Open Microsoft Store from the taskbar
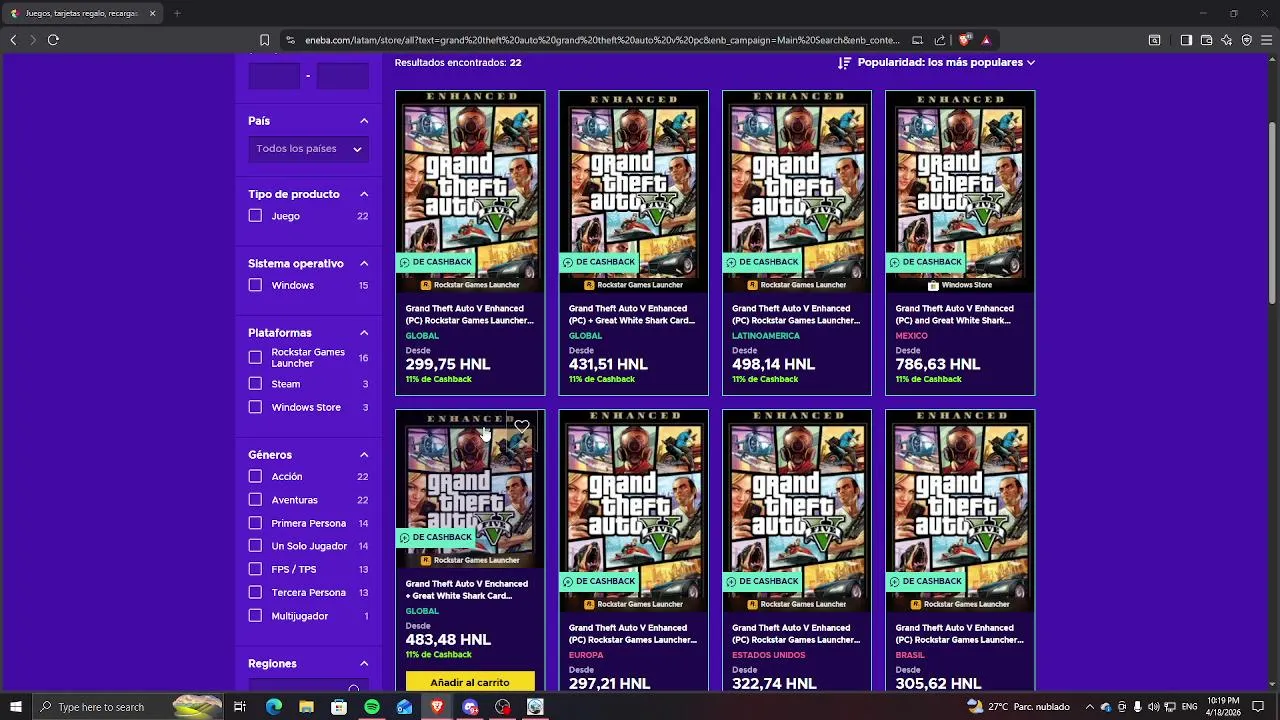 pyautogui.click(x=339, y=707)
